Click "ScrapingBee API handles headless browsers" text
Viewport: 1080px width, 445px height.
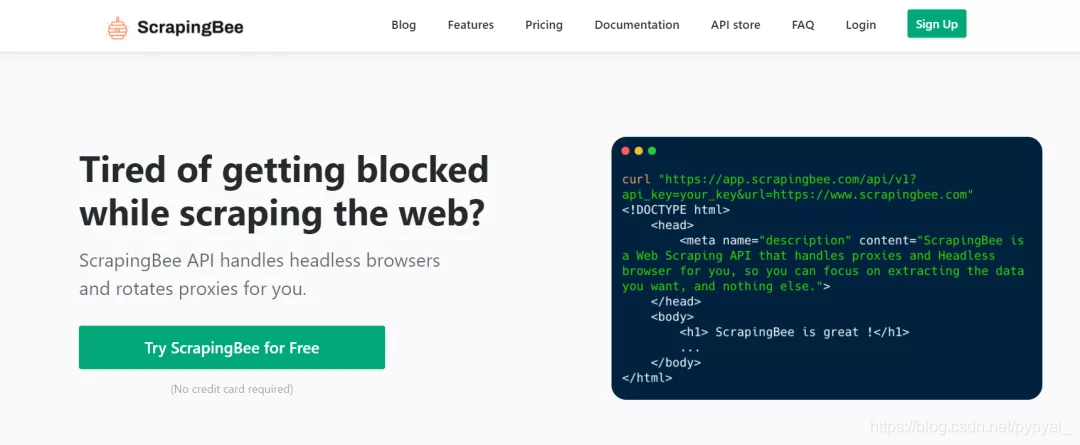coord(260,261)
